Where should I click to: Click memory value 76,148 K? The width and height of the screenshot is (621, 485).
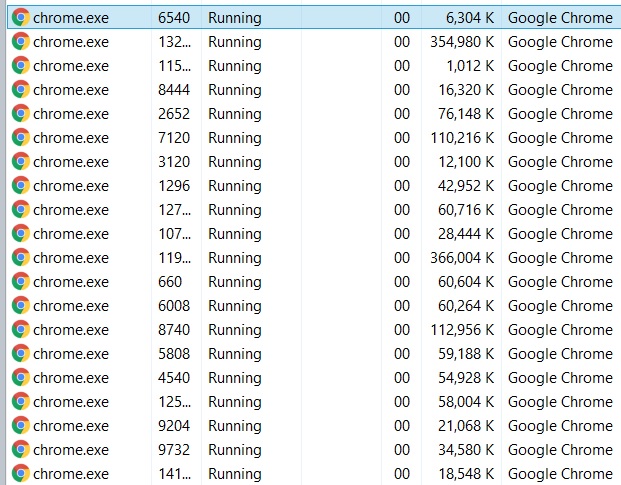[466, 114]
